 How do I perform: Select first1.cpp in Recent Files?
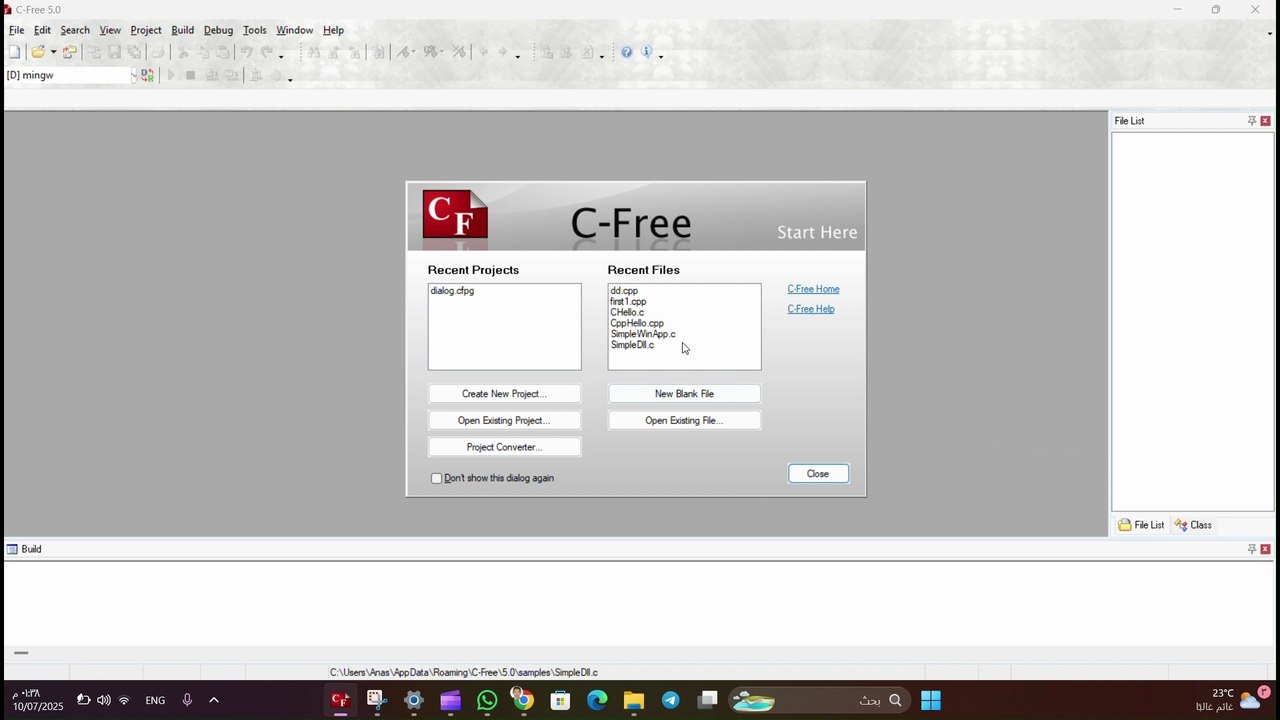[628, 301]
